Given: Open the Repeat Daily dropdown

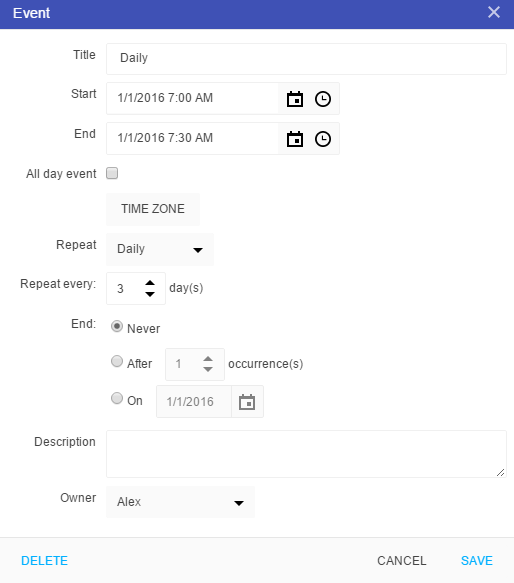Looking at the screenshot, I should point(160,249).
